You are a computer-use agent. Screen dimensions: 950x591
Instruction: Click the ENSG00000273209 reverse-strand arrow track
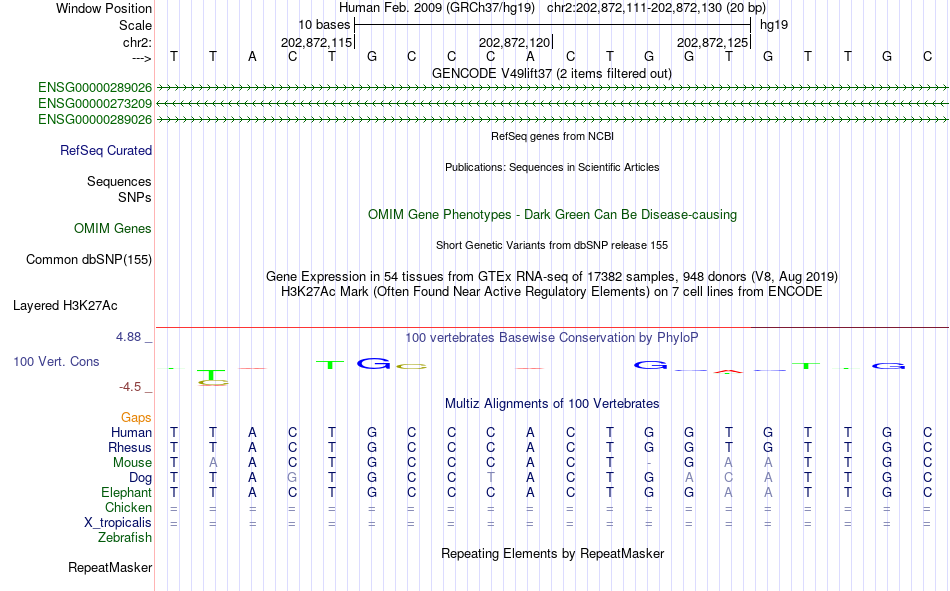click(552, 104)
